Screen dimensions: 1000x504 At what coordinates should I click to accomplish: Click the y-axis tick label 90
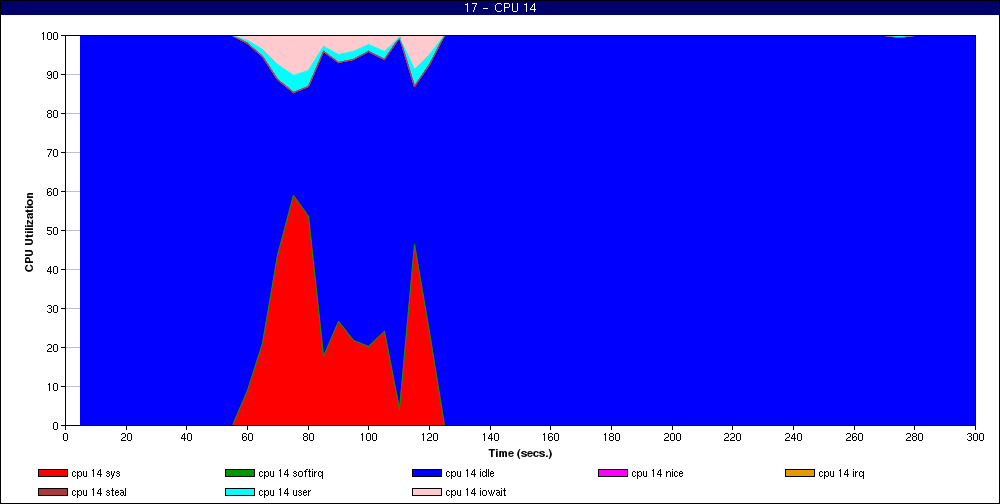pos(52,75)
